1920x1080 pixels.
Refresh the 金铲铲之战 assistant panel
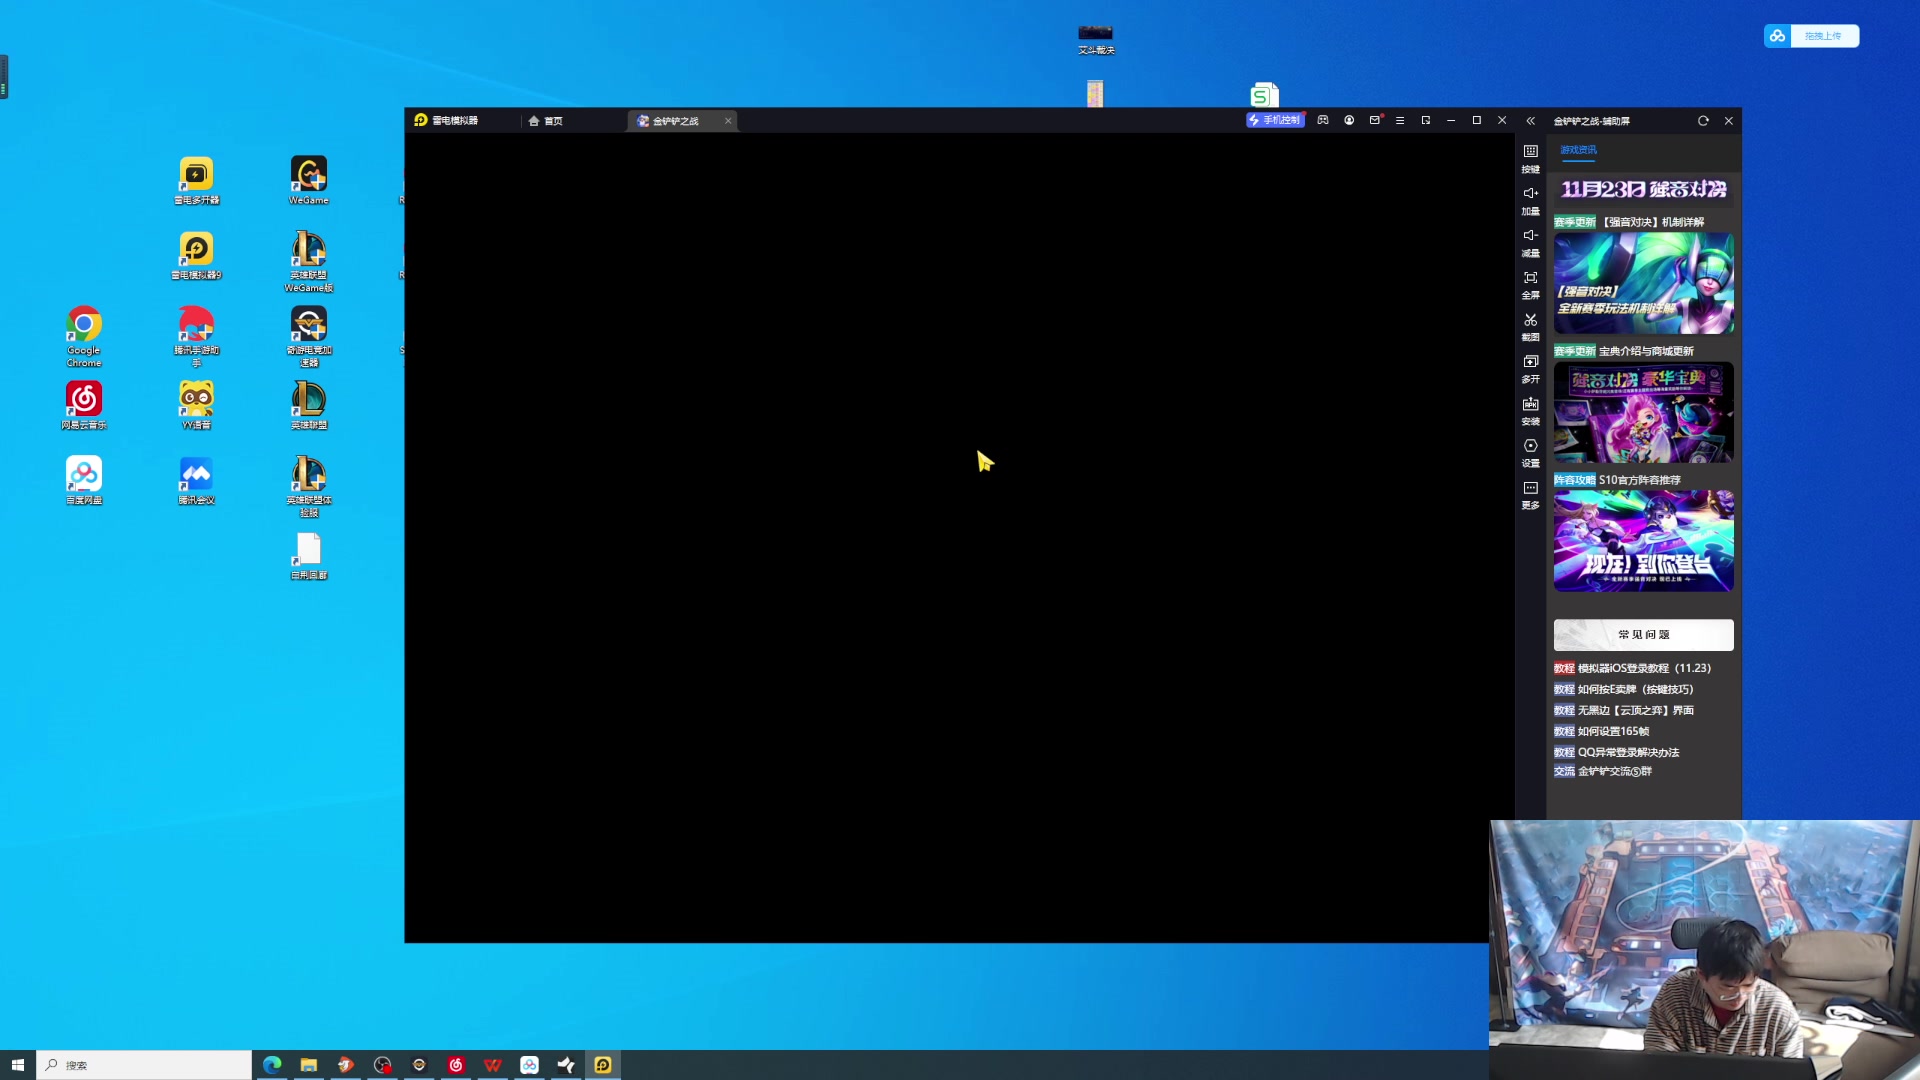click(1703, 120)
